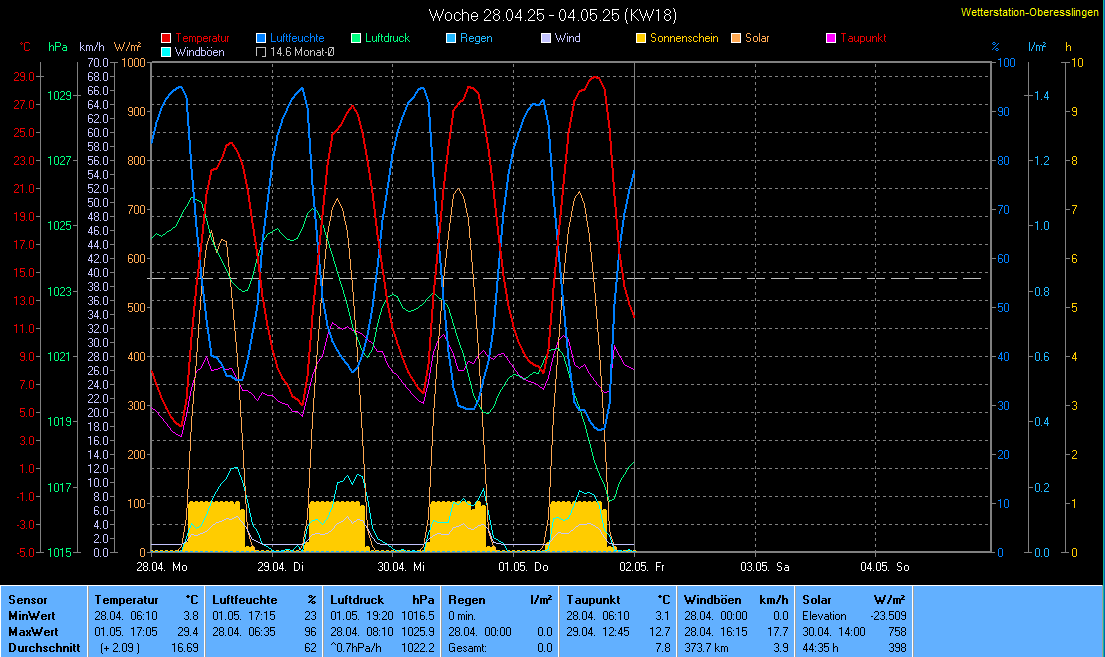
Task: Click the 'Temperatur' table column header
Action: pos(127,600)
